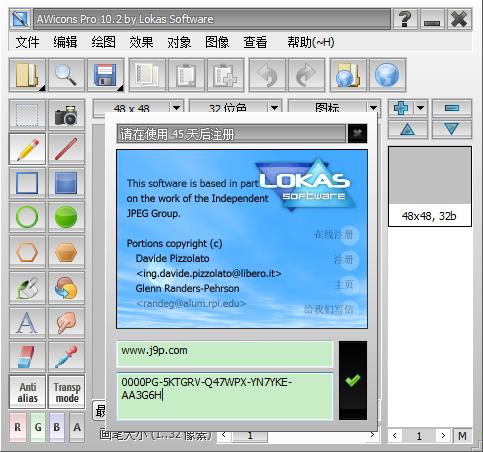Save using the floppy disk icon
483x452 pixels.
105,75
